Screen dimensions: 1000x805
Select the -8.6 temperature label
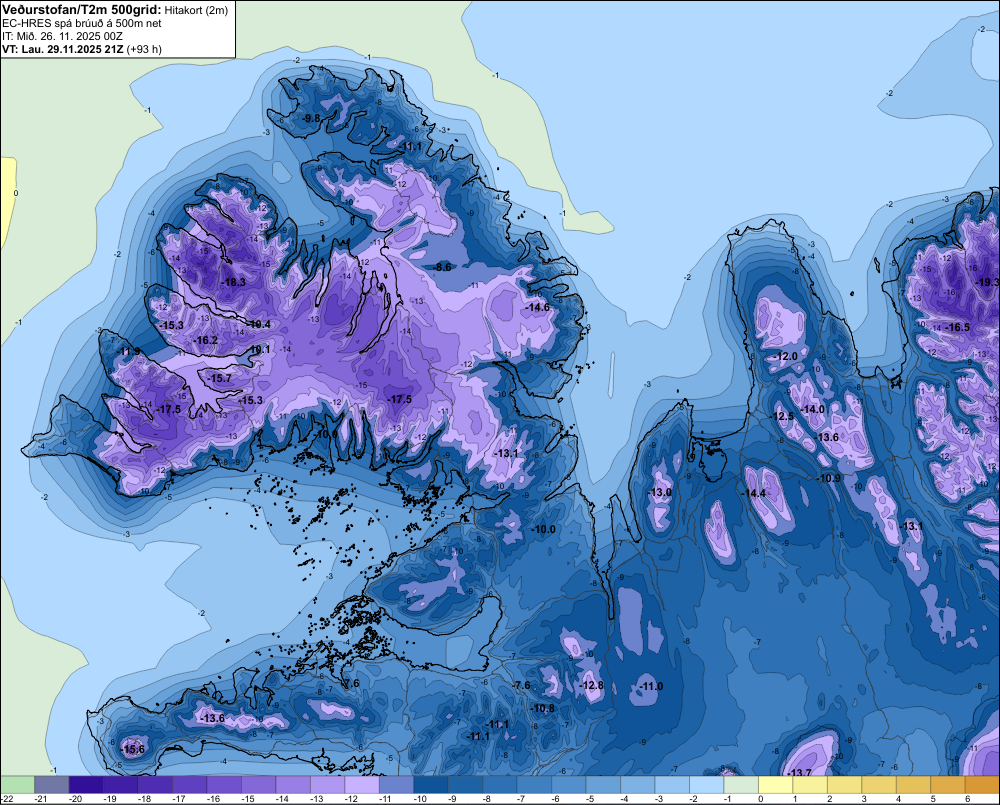tap(442, 267)
